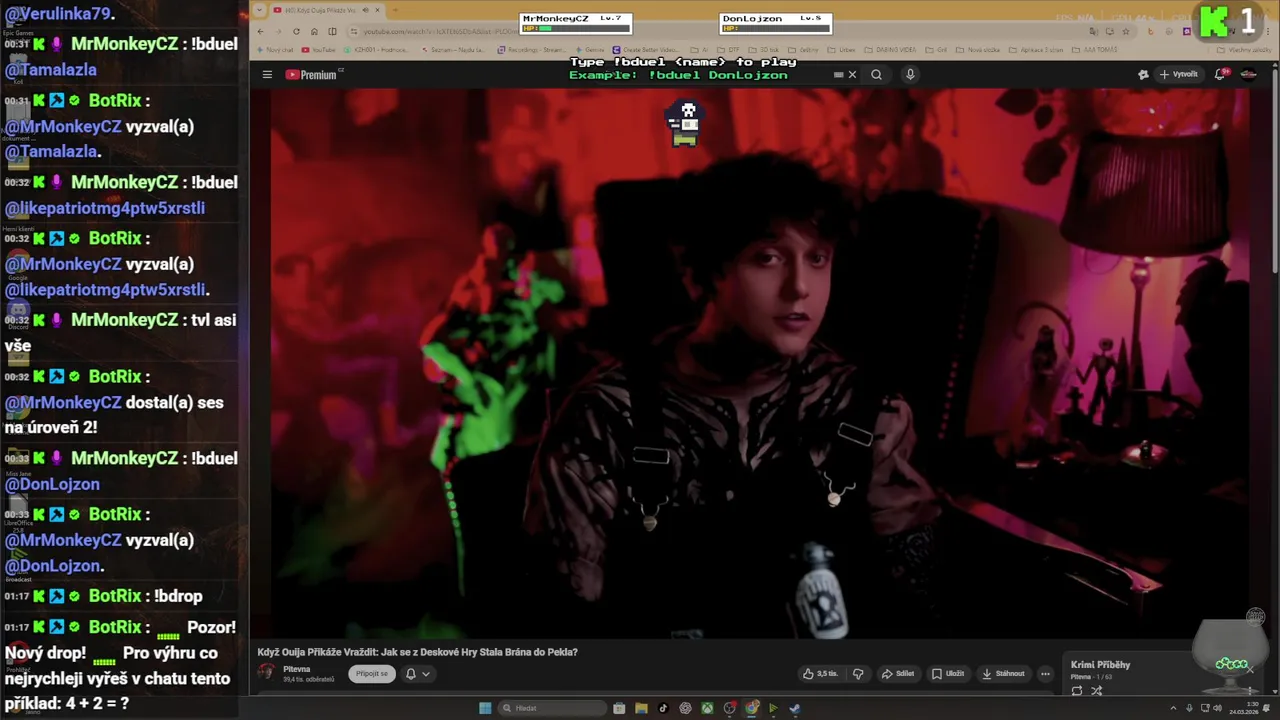The width and height of the screenshot is (1280, 720).
Task: Reload the browser page
Action: click(296, 31)
